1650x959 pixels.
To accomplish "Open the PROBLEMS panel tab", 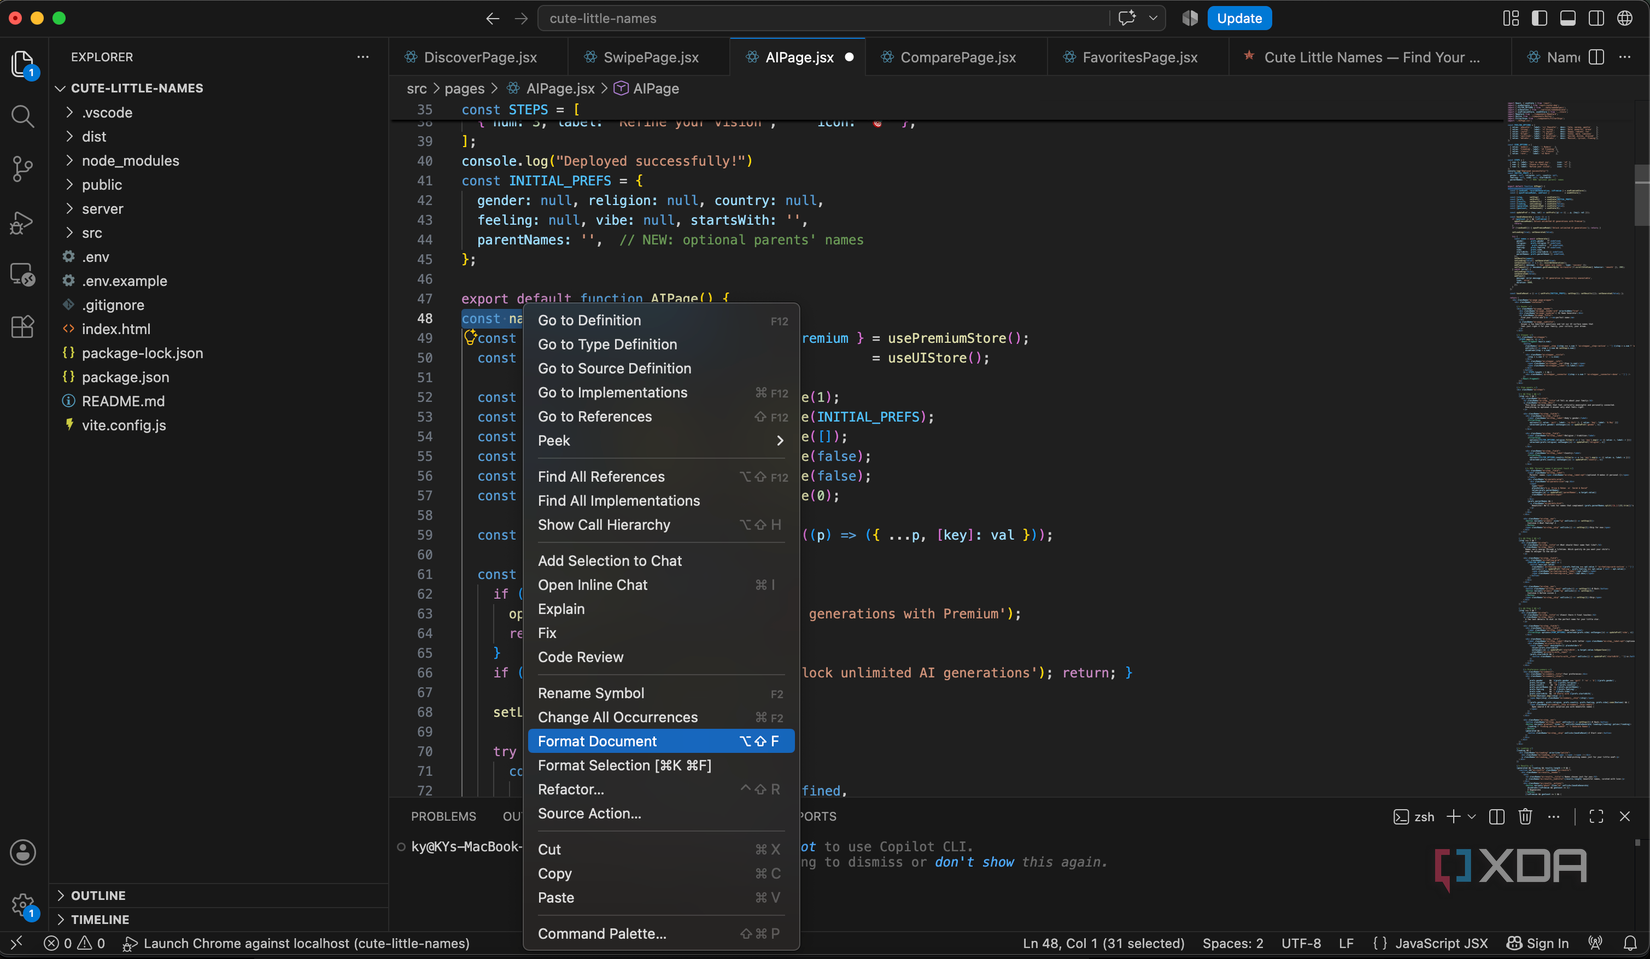I will pos(443,816).
